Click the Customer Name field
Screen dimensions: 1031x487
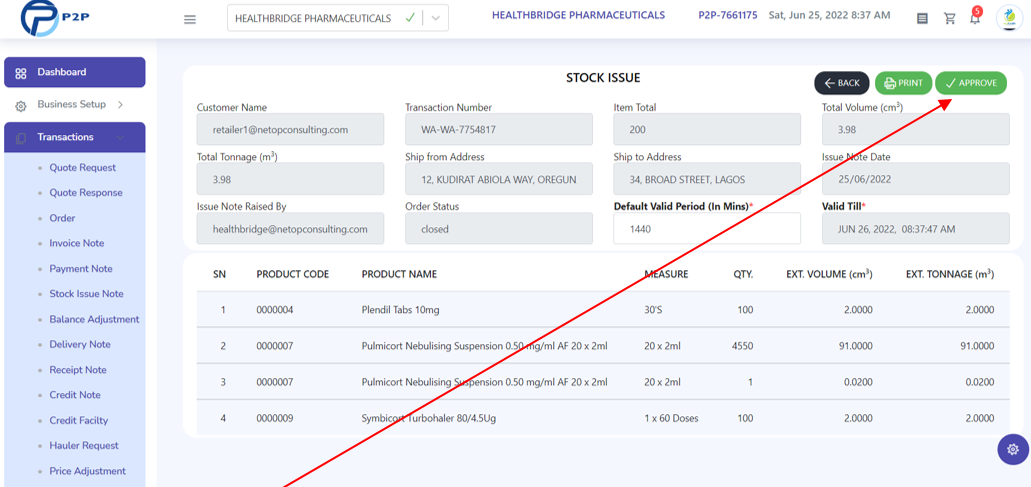[x=290, y=129]
